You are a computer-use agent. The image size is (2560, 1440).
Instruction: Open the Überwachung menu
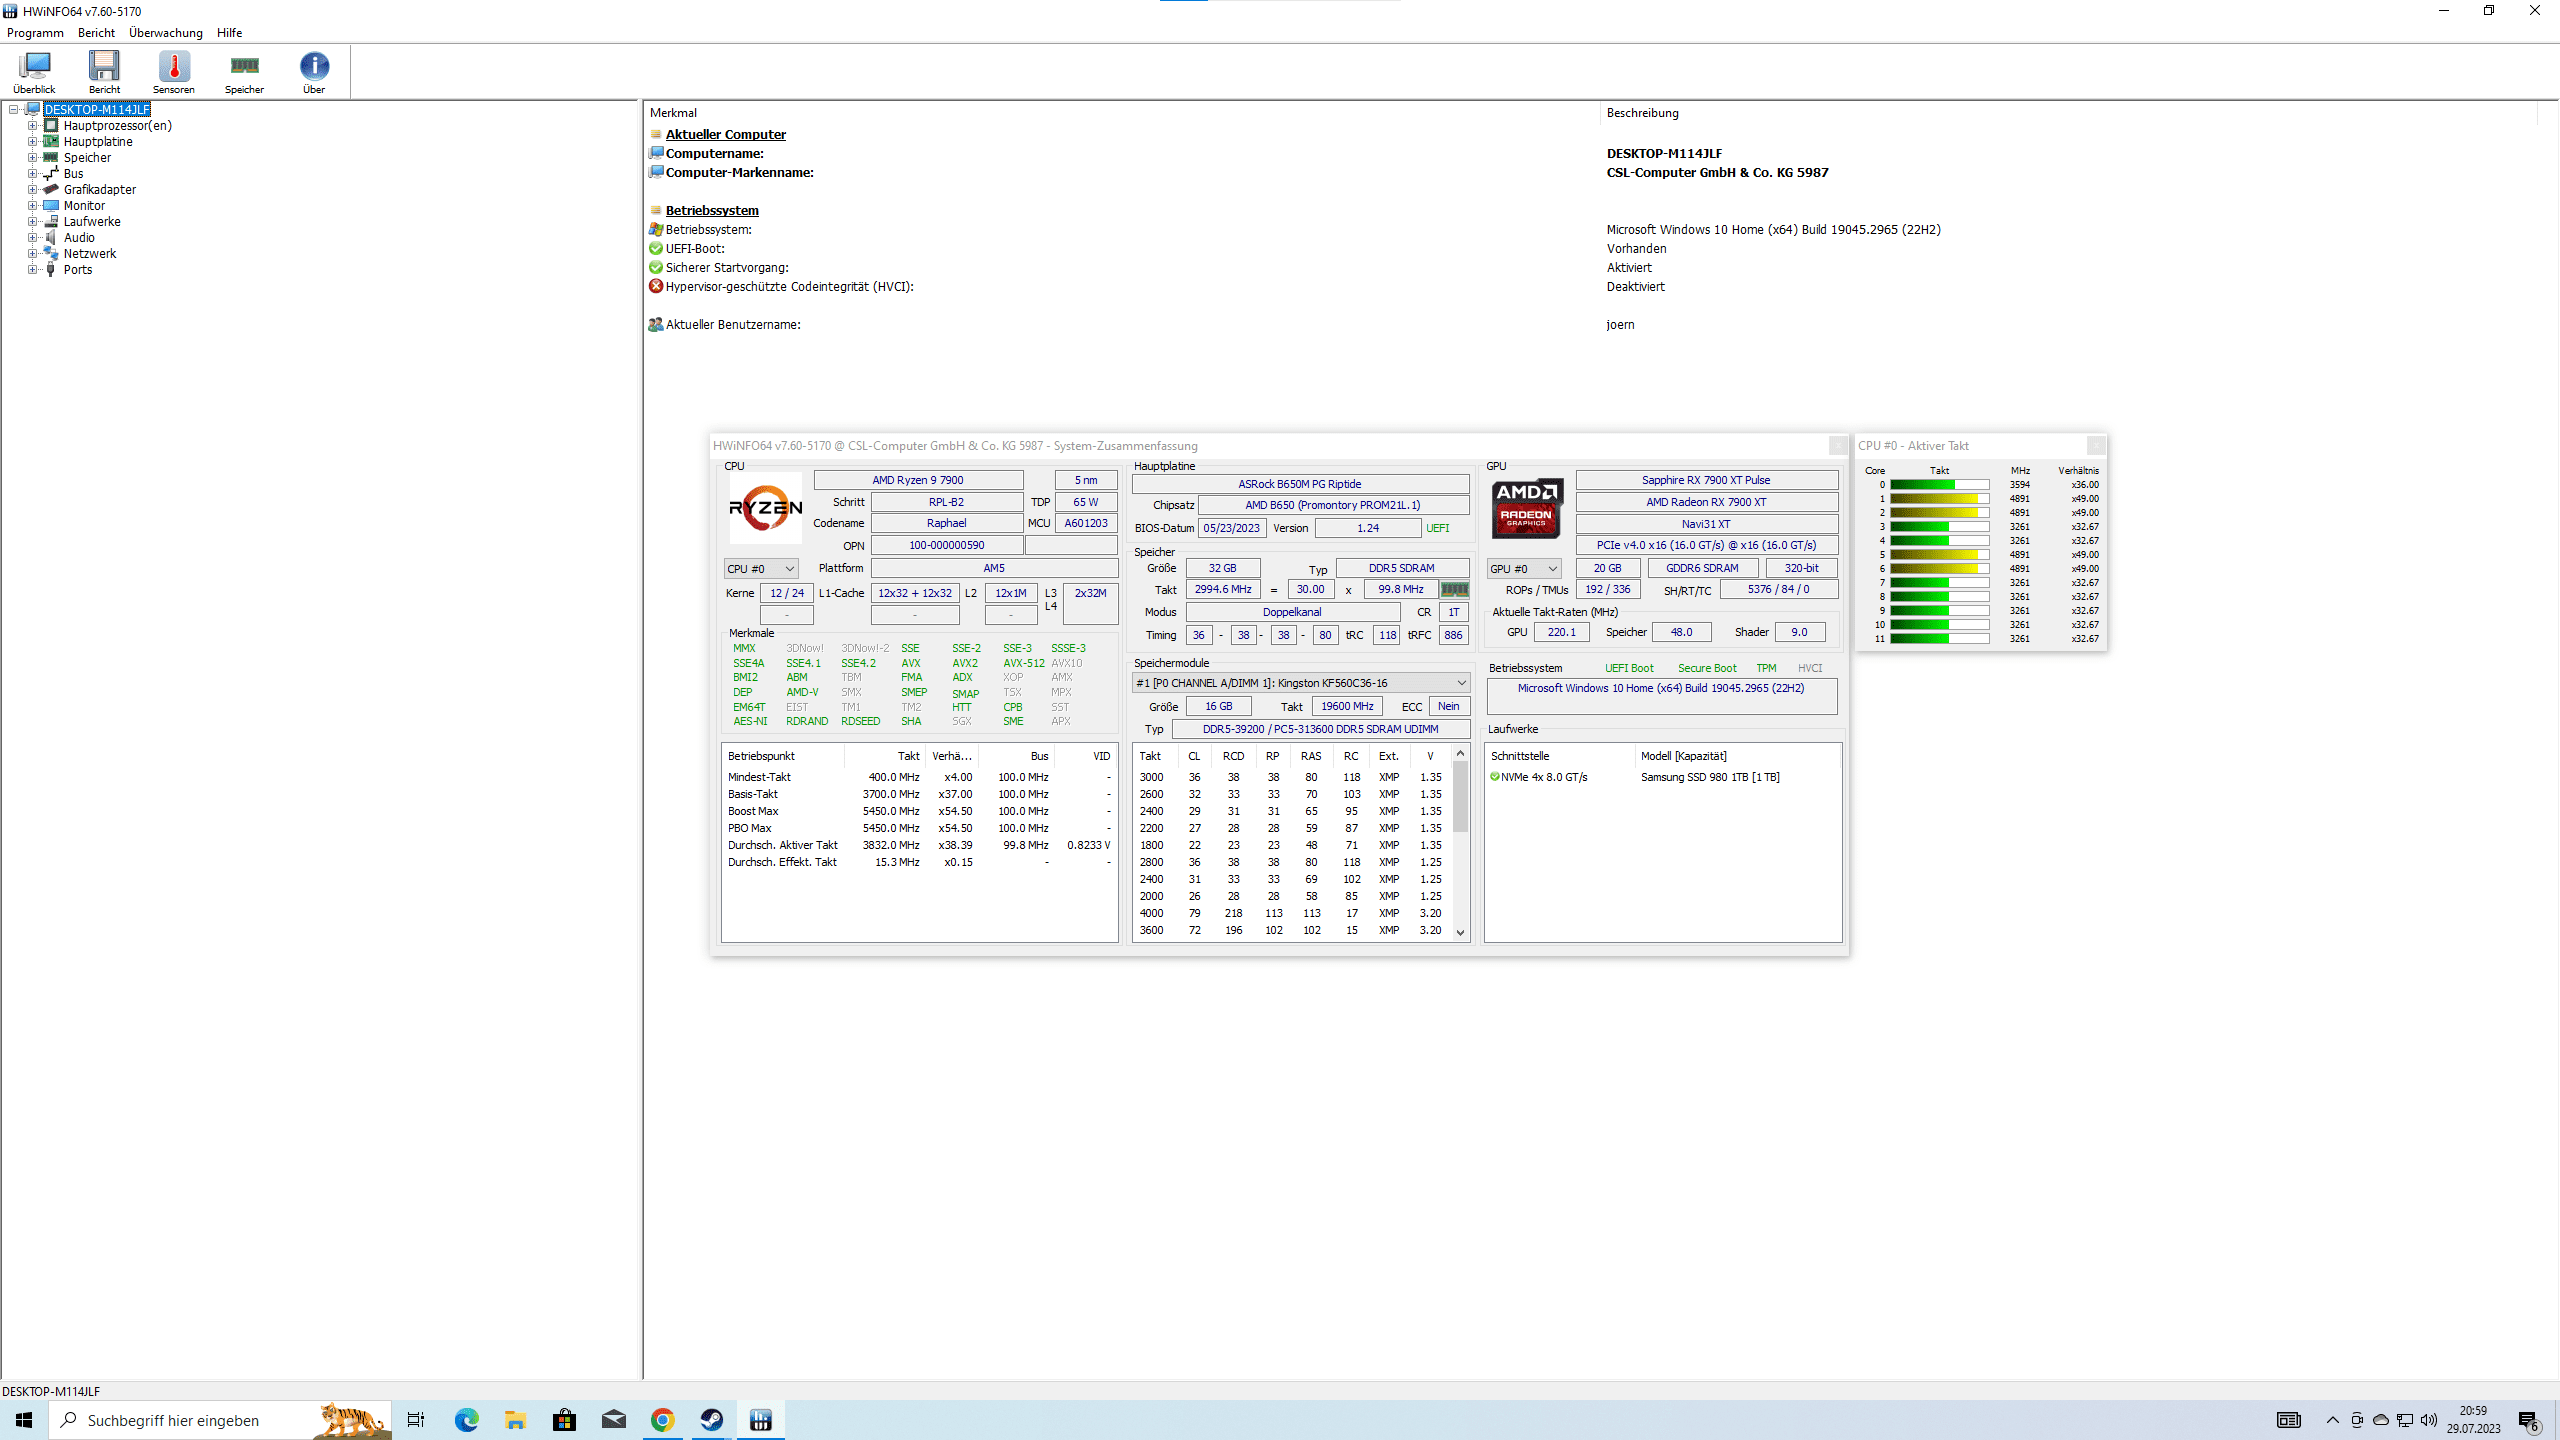166,33
